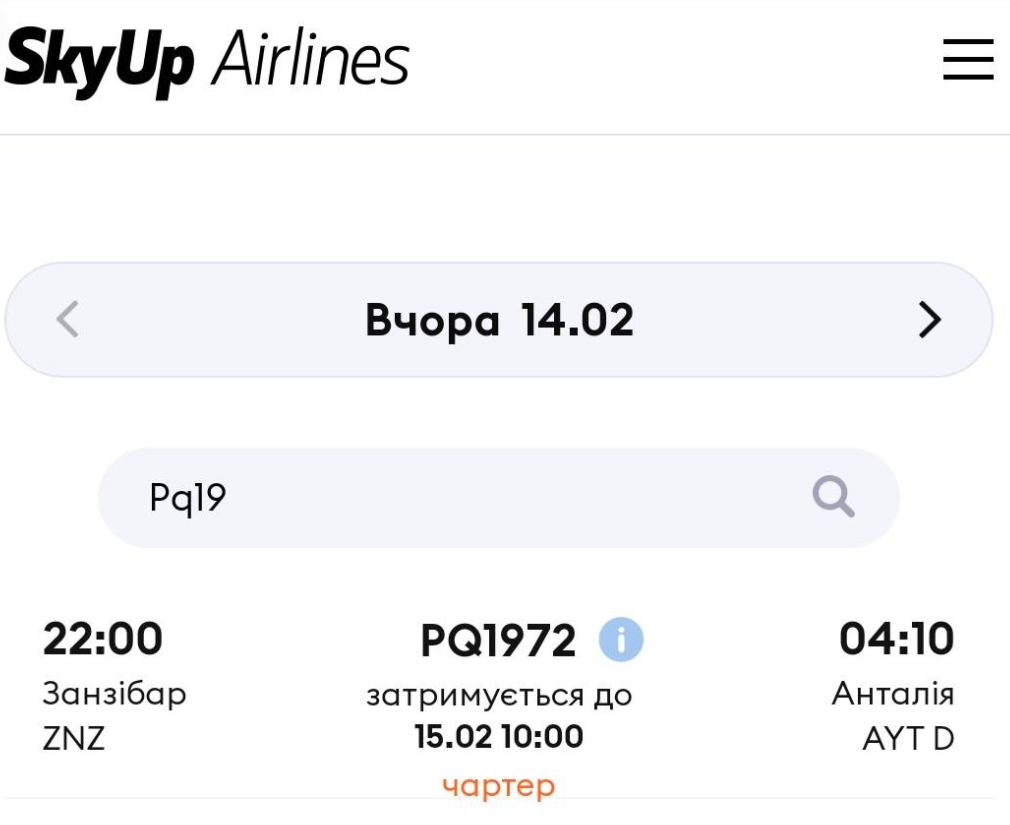The height and width of the screenshot is (825, 1010).
Task: Select departure time 22:00
Action: tap(103, 638)
